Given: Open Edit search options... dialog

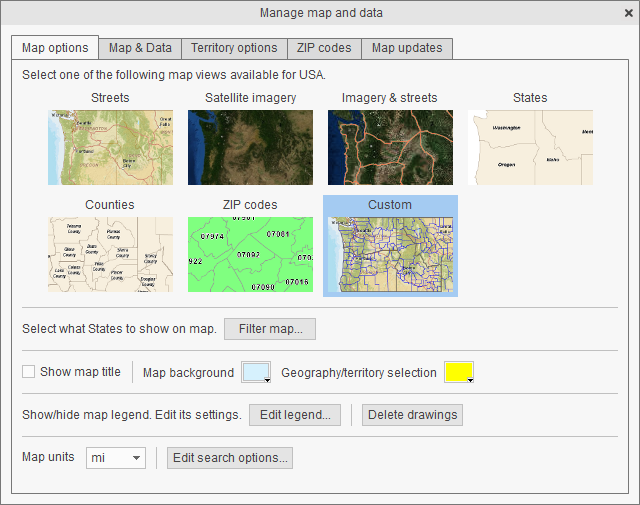Looking at the screenshot, I should pos(230,458).
